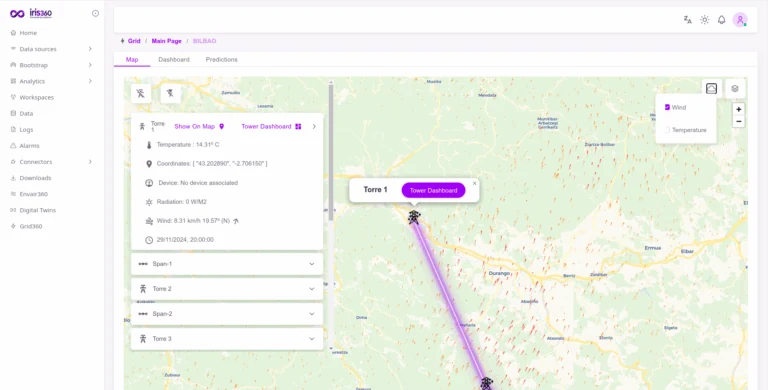
Task: Click the Temperature : 14.31º C reading
Action: point(188,145)
